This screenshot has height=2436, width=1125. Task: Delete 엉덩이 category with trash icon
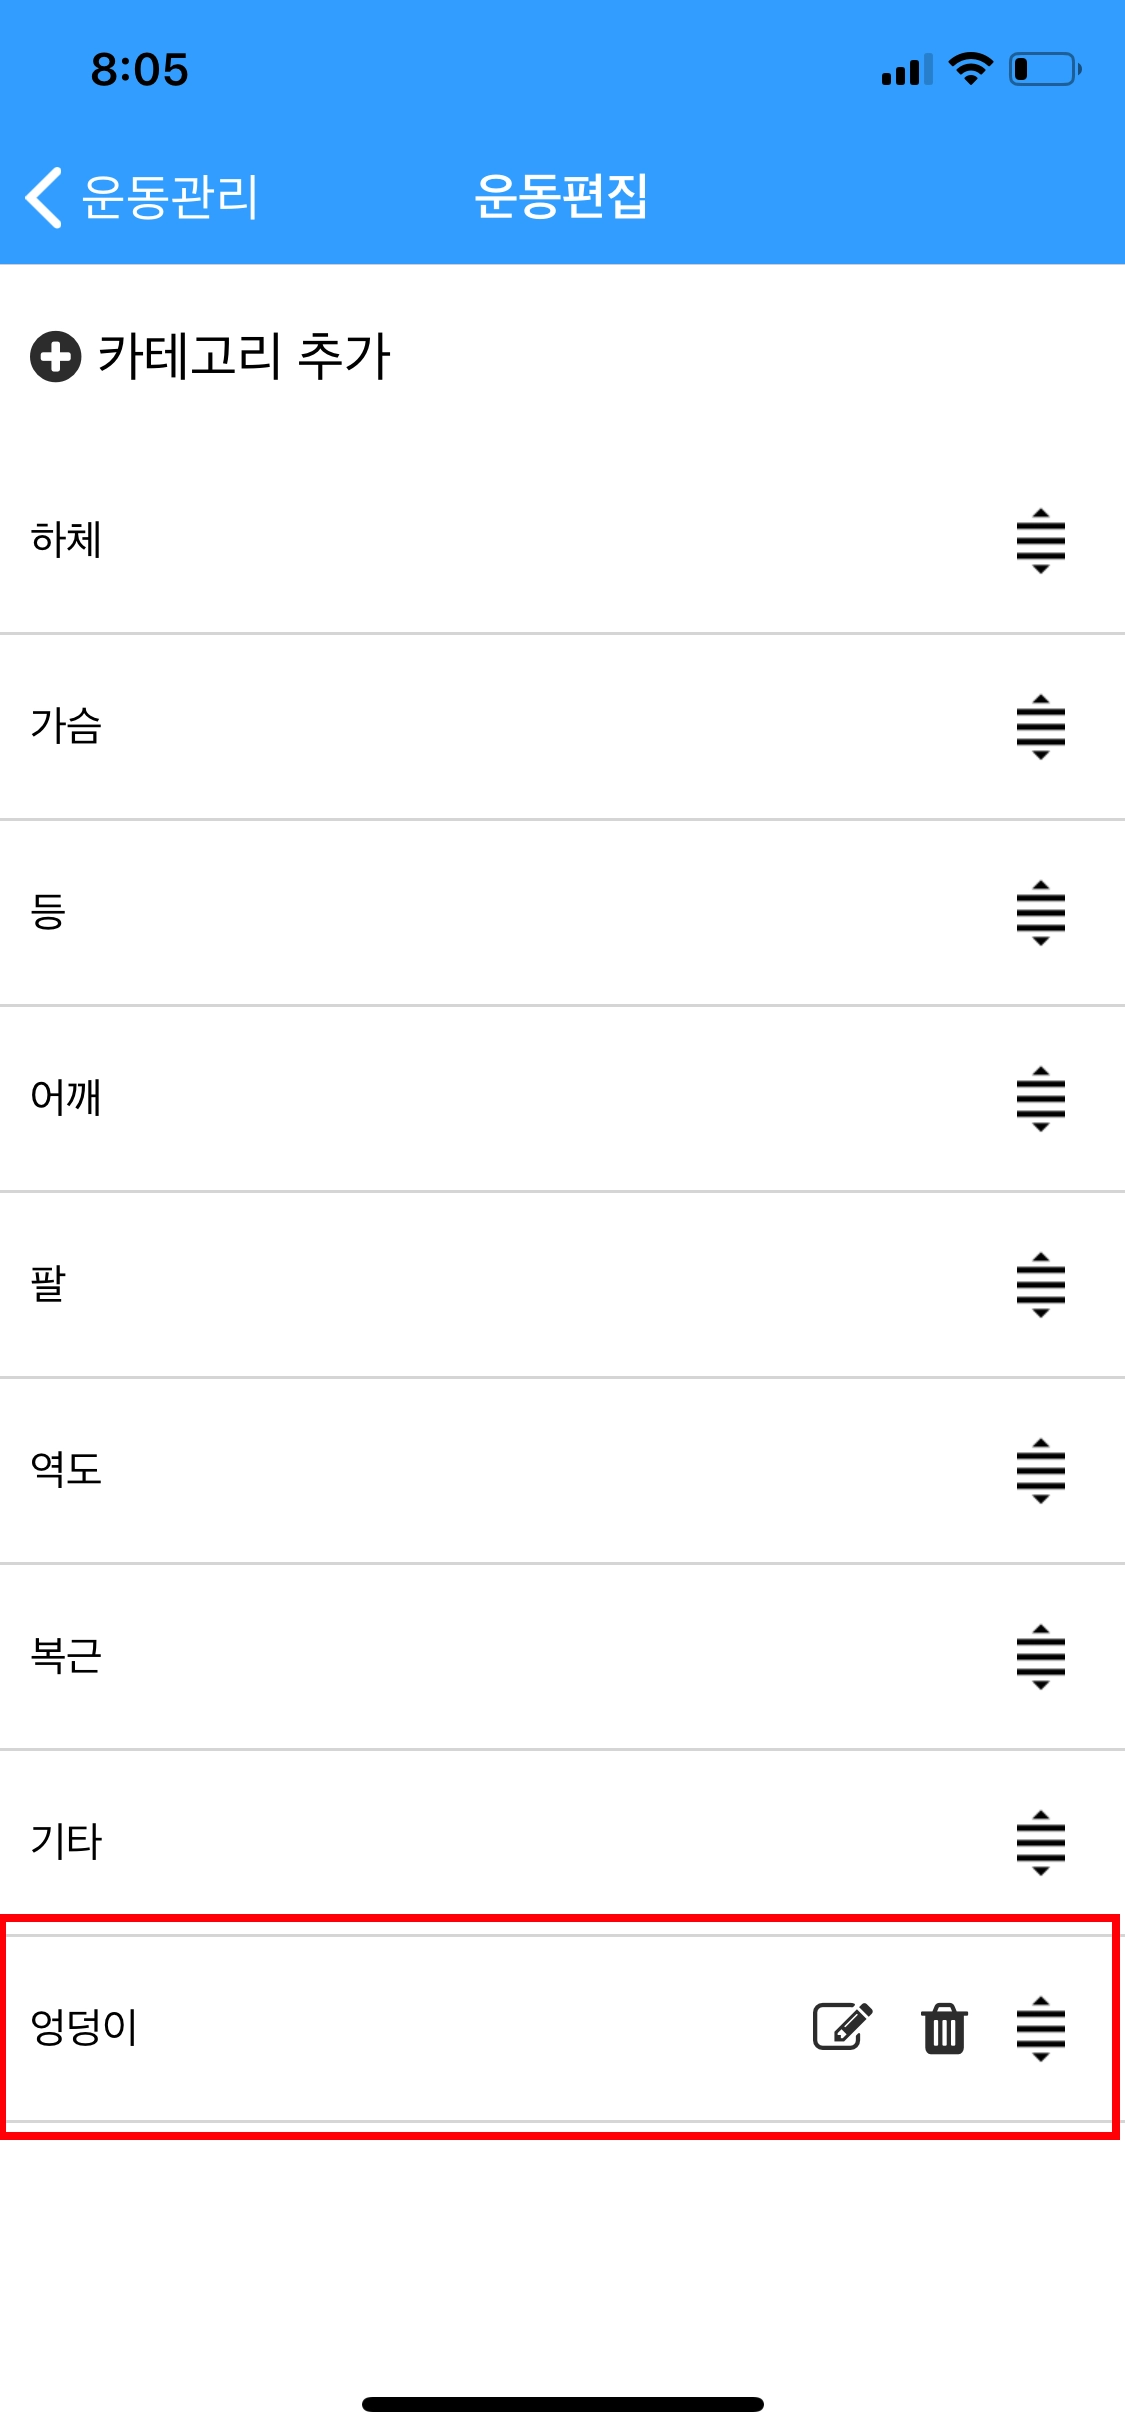[x=944, y=2028]
